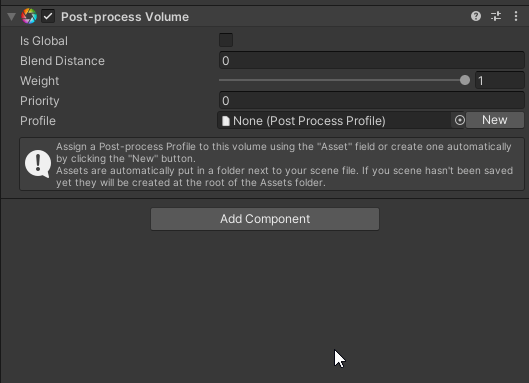Click the Weight slider track middle
The height and width of the screenshot is (383, 529).
[342, 80]
